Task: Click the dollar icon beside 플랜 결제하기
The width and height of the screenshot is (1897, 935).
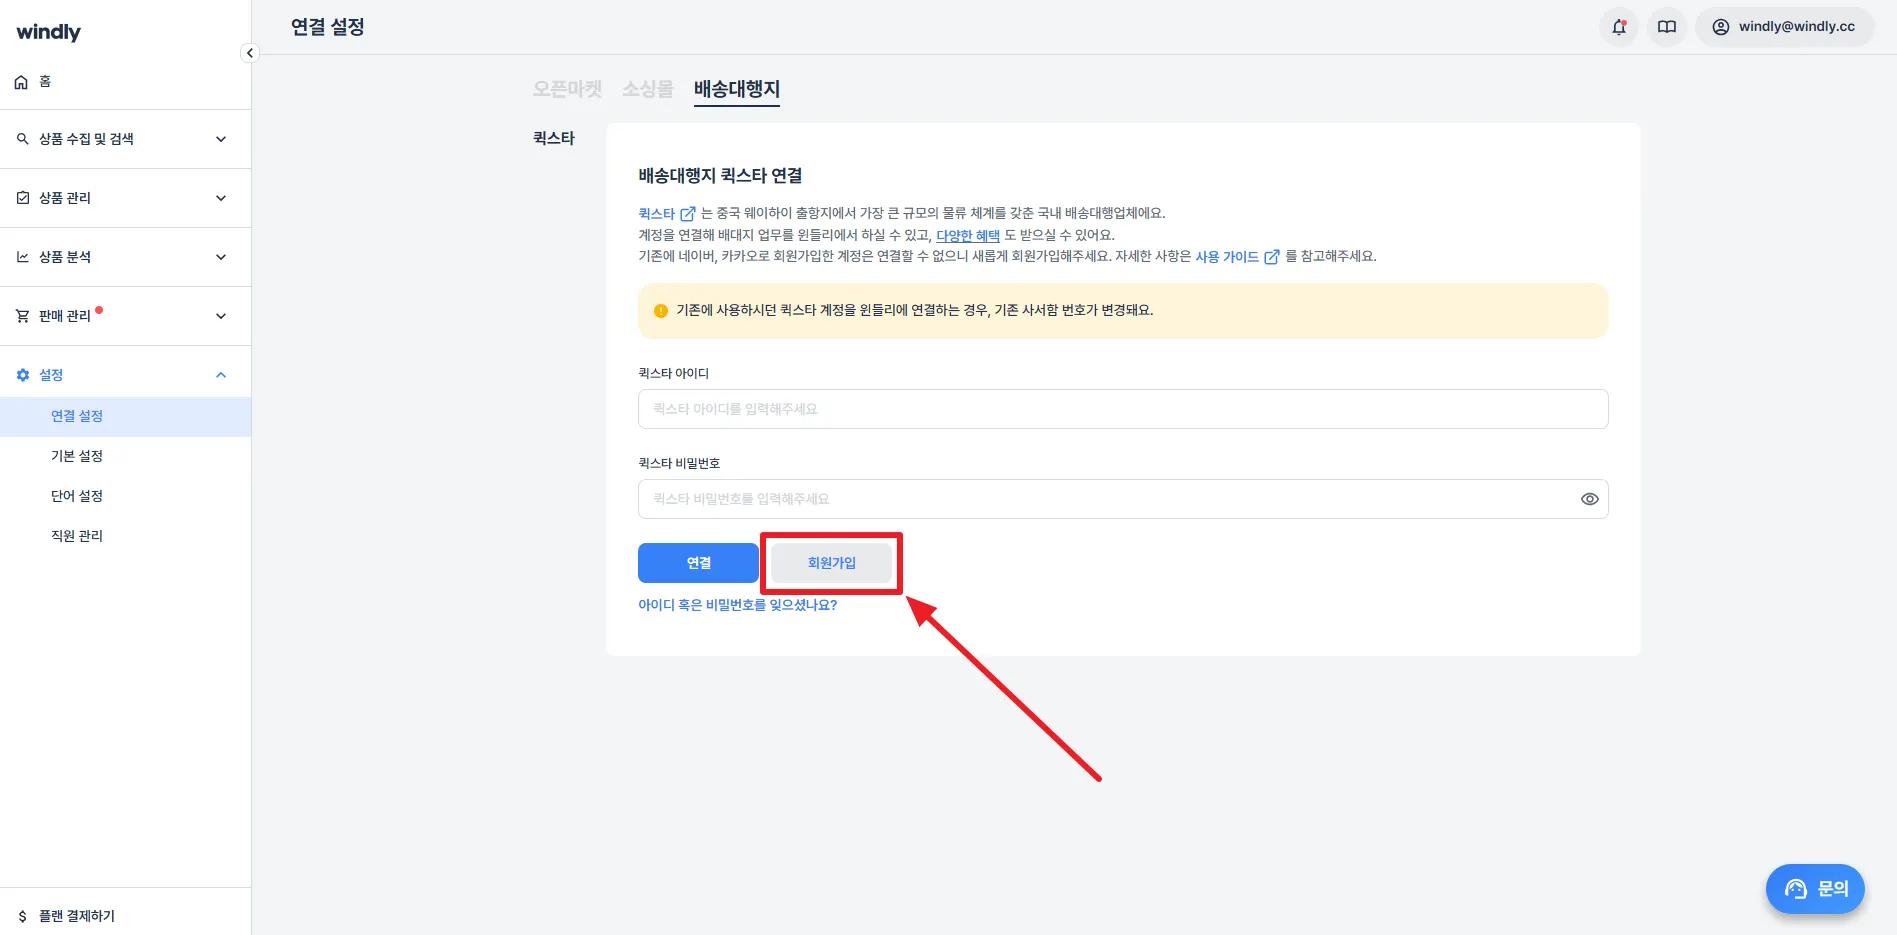Action: [x=22, y=916]
